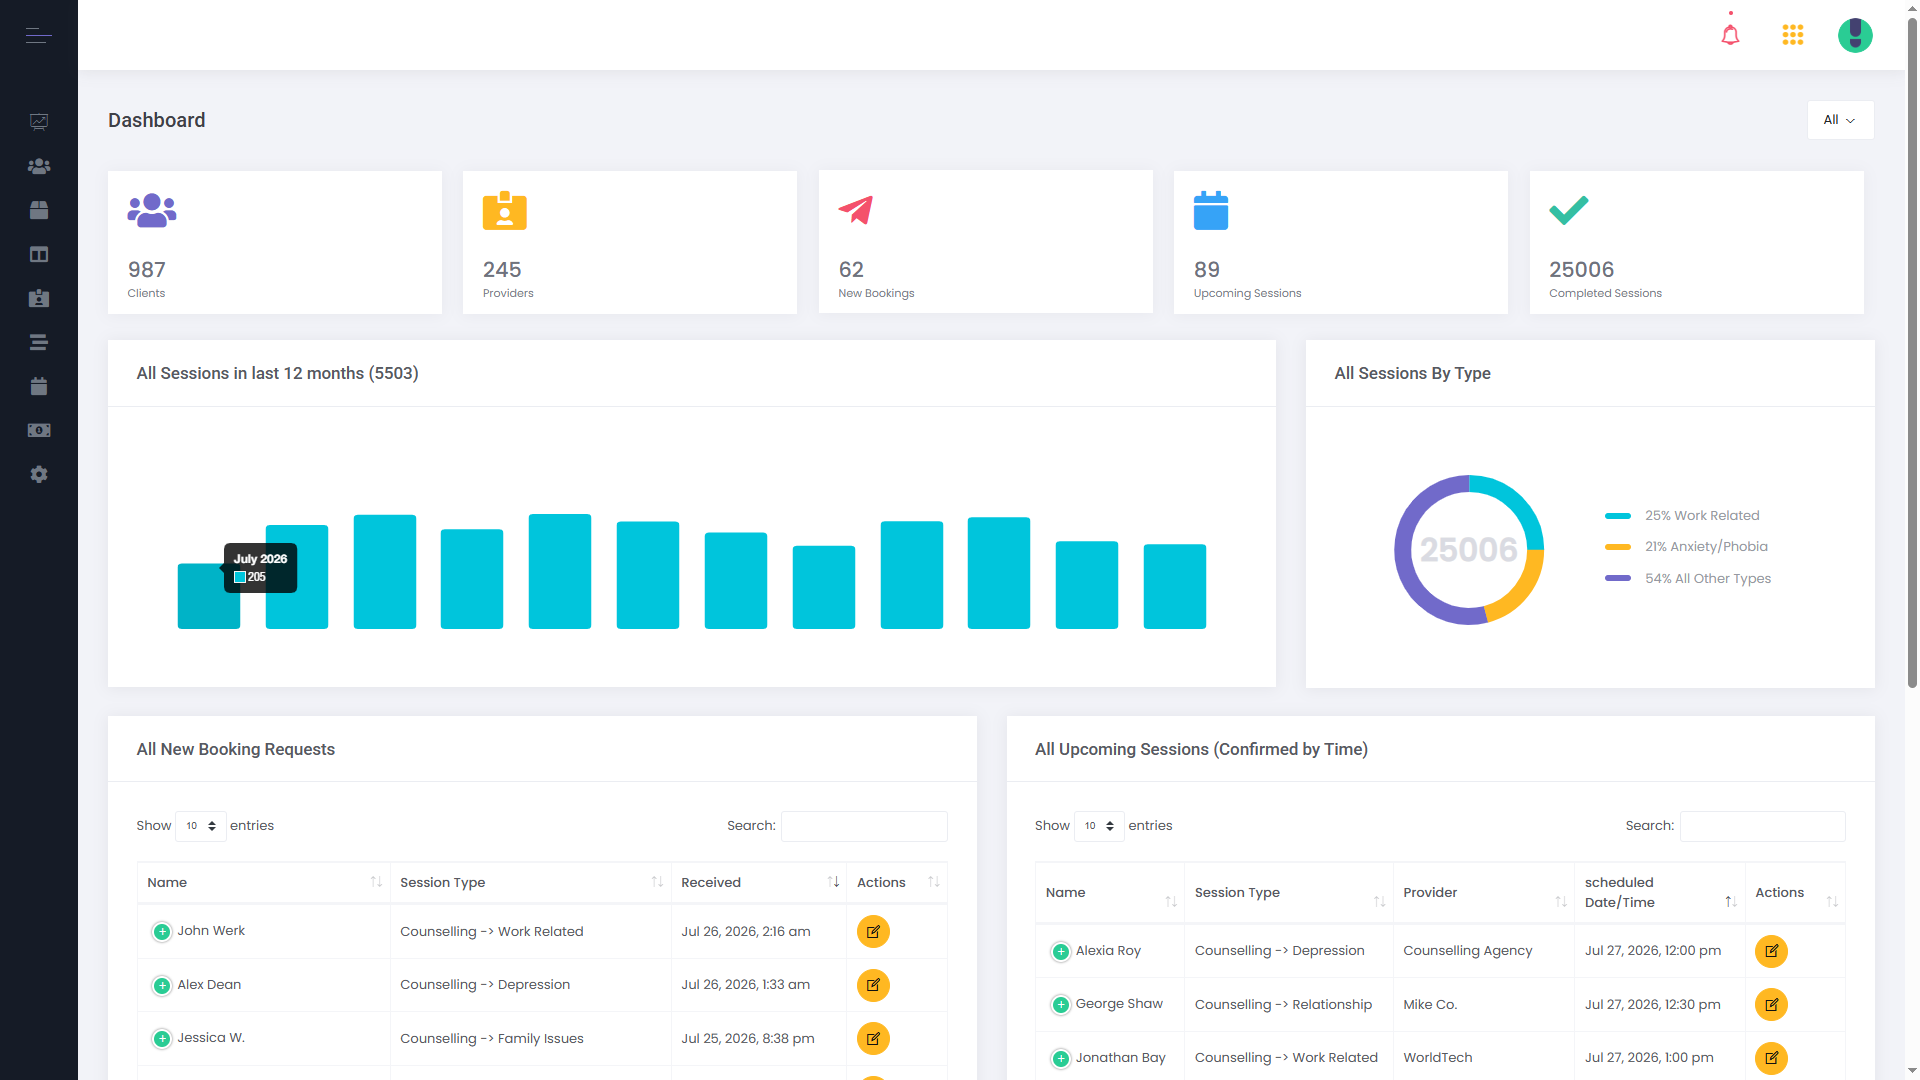Open booking requests entries count dropdown

click(x=201, y=826)
